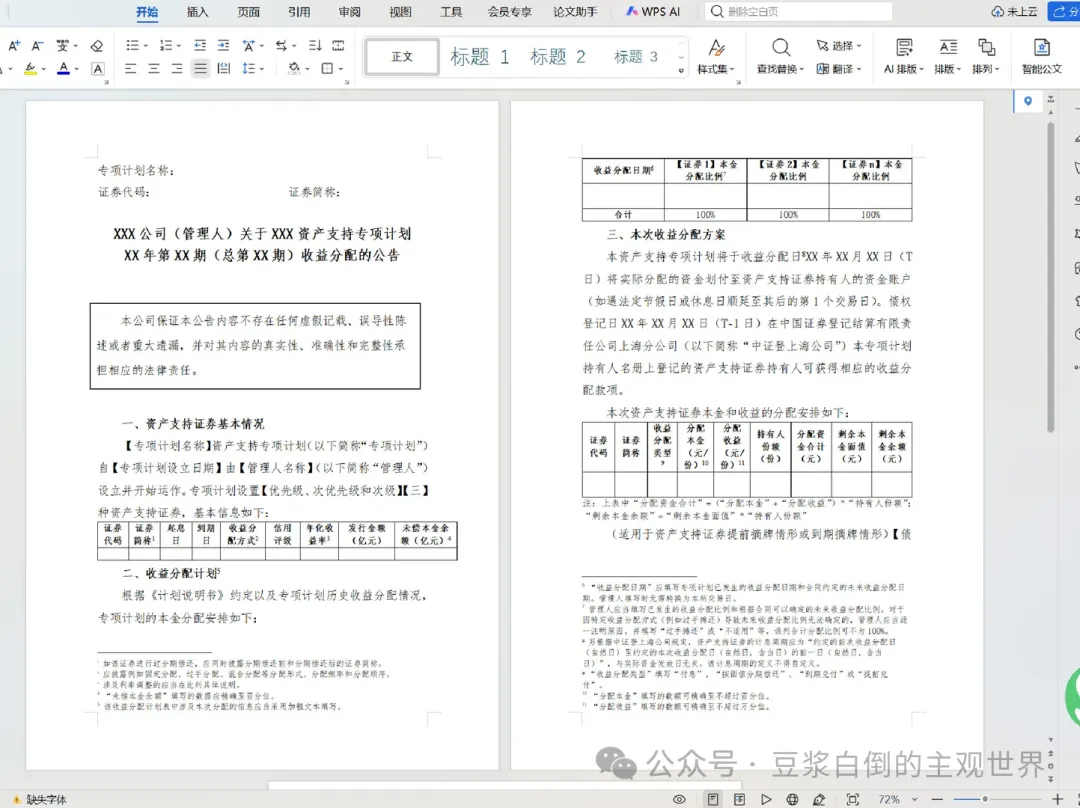Apply bulleted list icon
Image resolution: width=1080 pixels, height=808 pixels.
132,45
